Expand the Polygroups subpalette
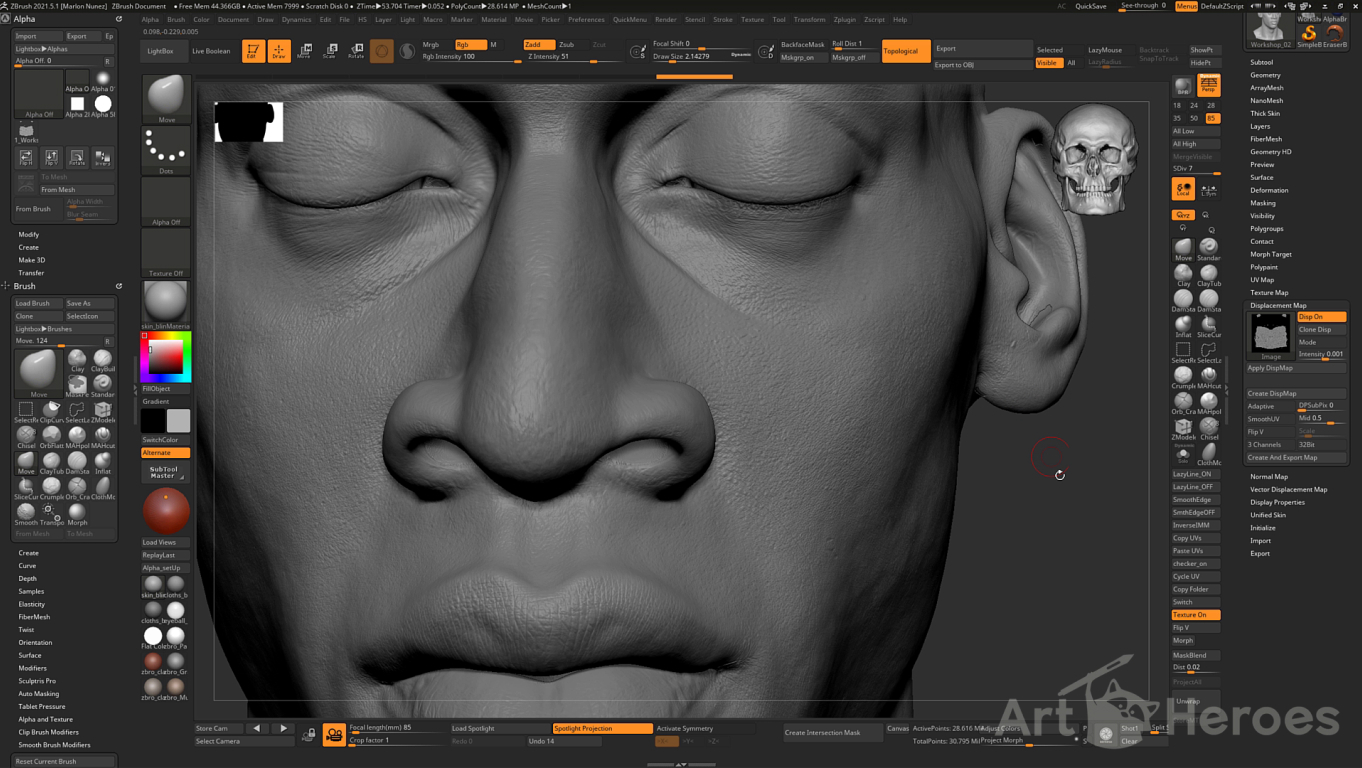Screen dimensions: 1362x768 tap(1267, 229)
